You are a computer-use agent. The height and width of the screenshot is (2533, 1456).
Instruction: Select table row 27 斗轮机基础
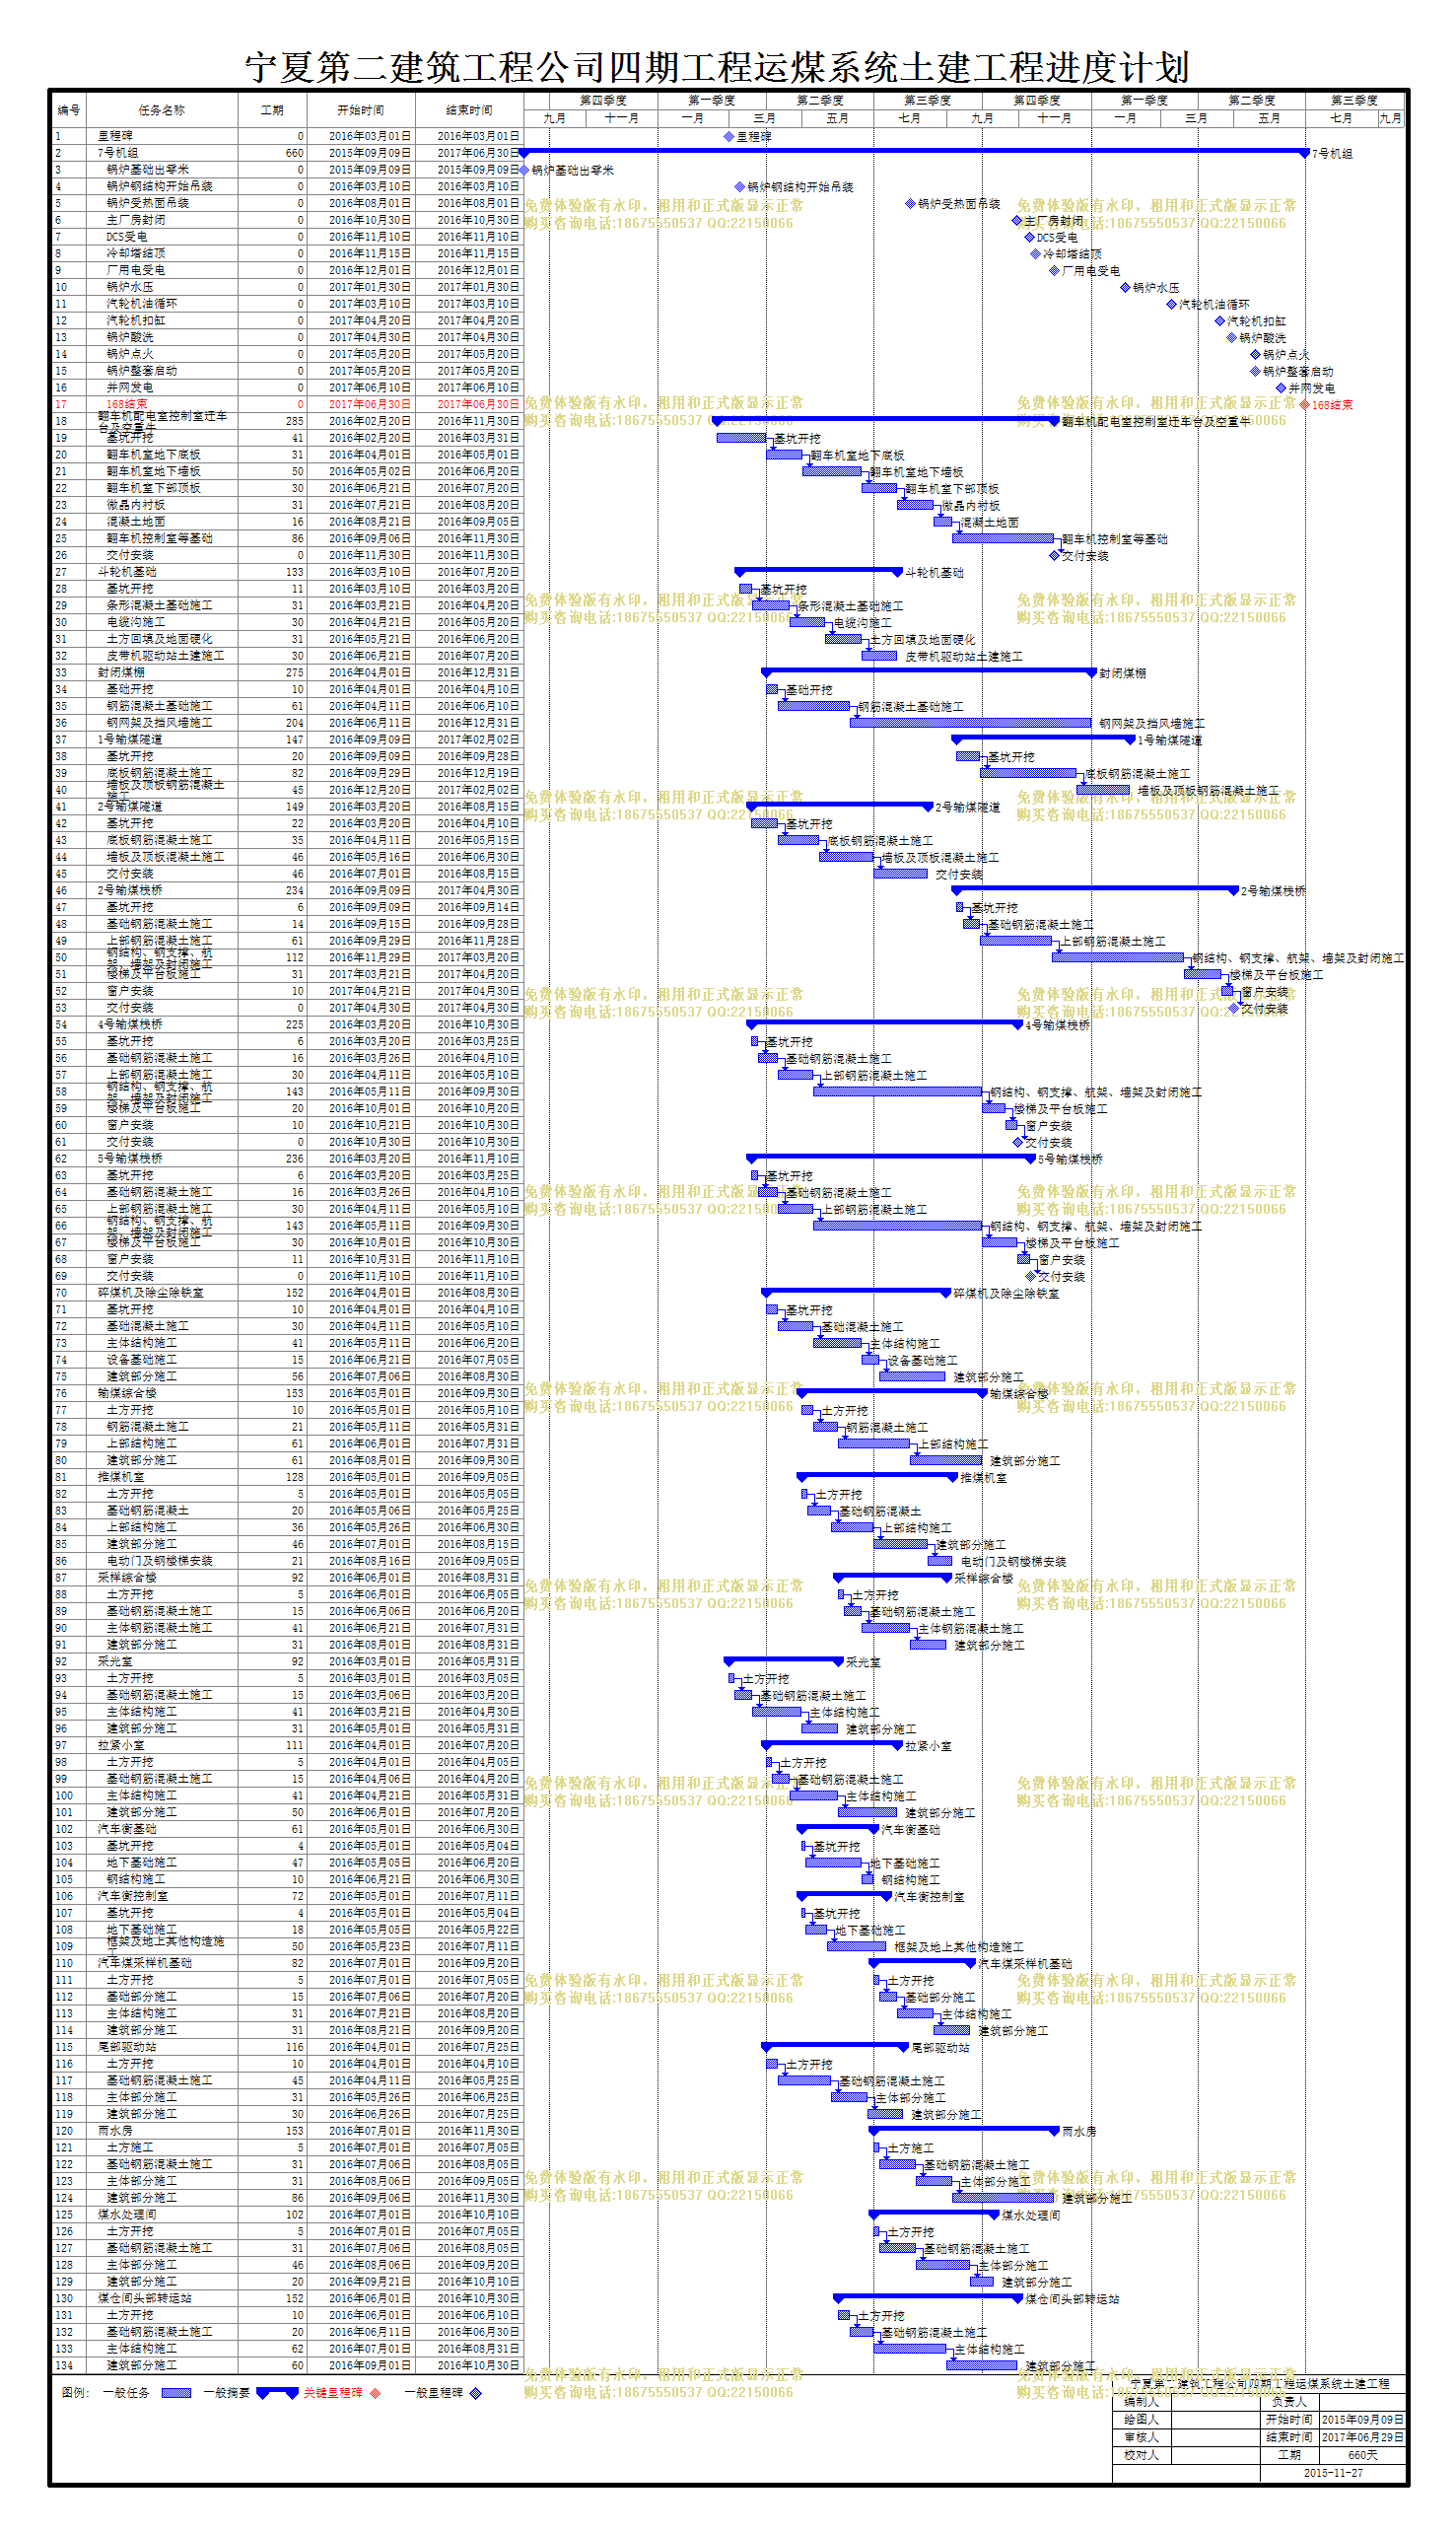tap(287, 572)
